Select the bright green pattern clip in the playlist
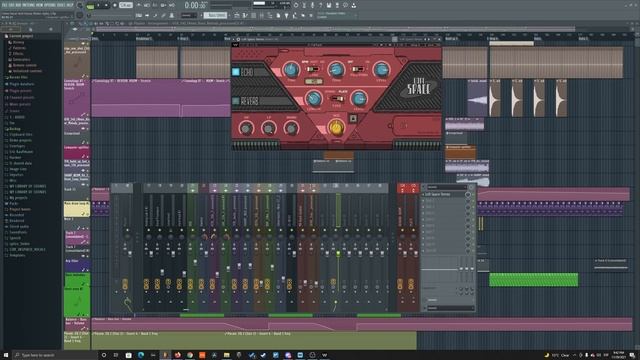 533,280
